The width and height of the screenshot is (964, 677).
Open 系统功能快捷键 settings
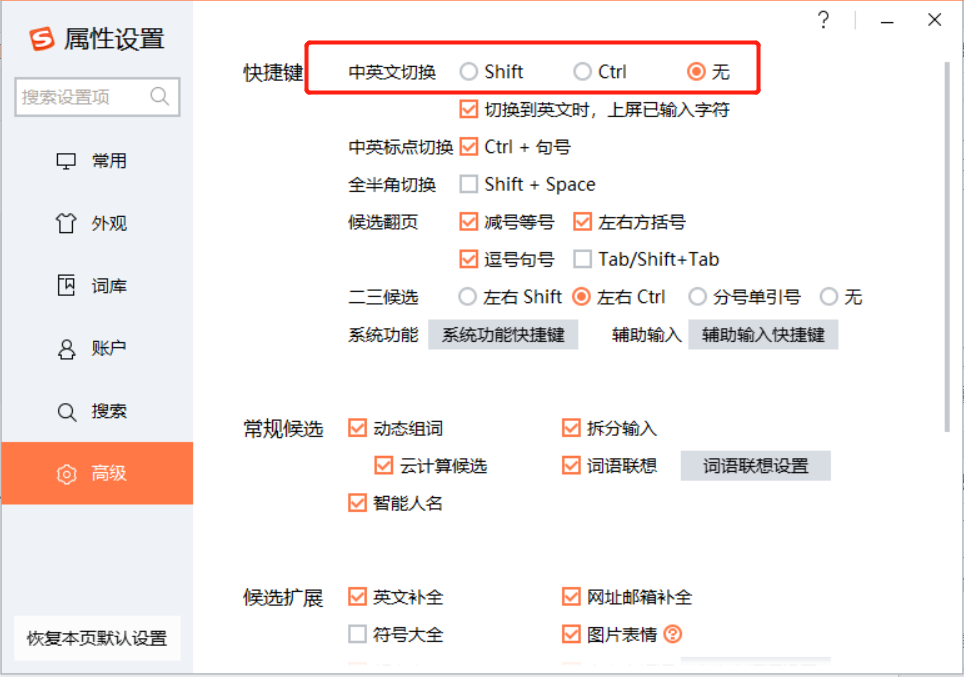click(x=503, y=335)
